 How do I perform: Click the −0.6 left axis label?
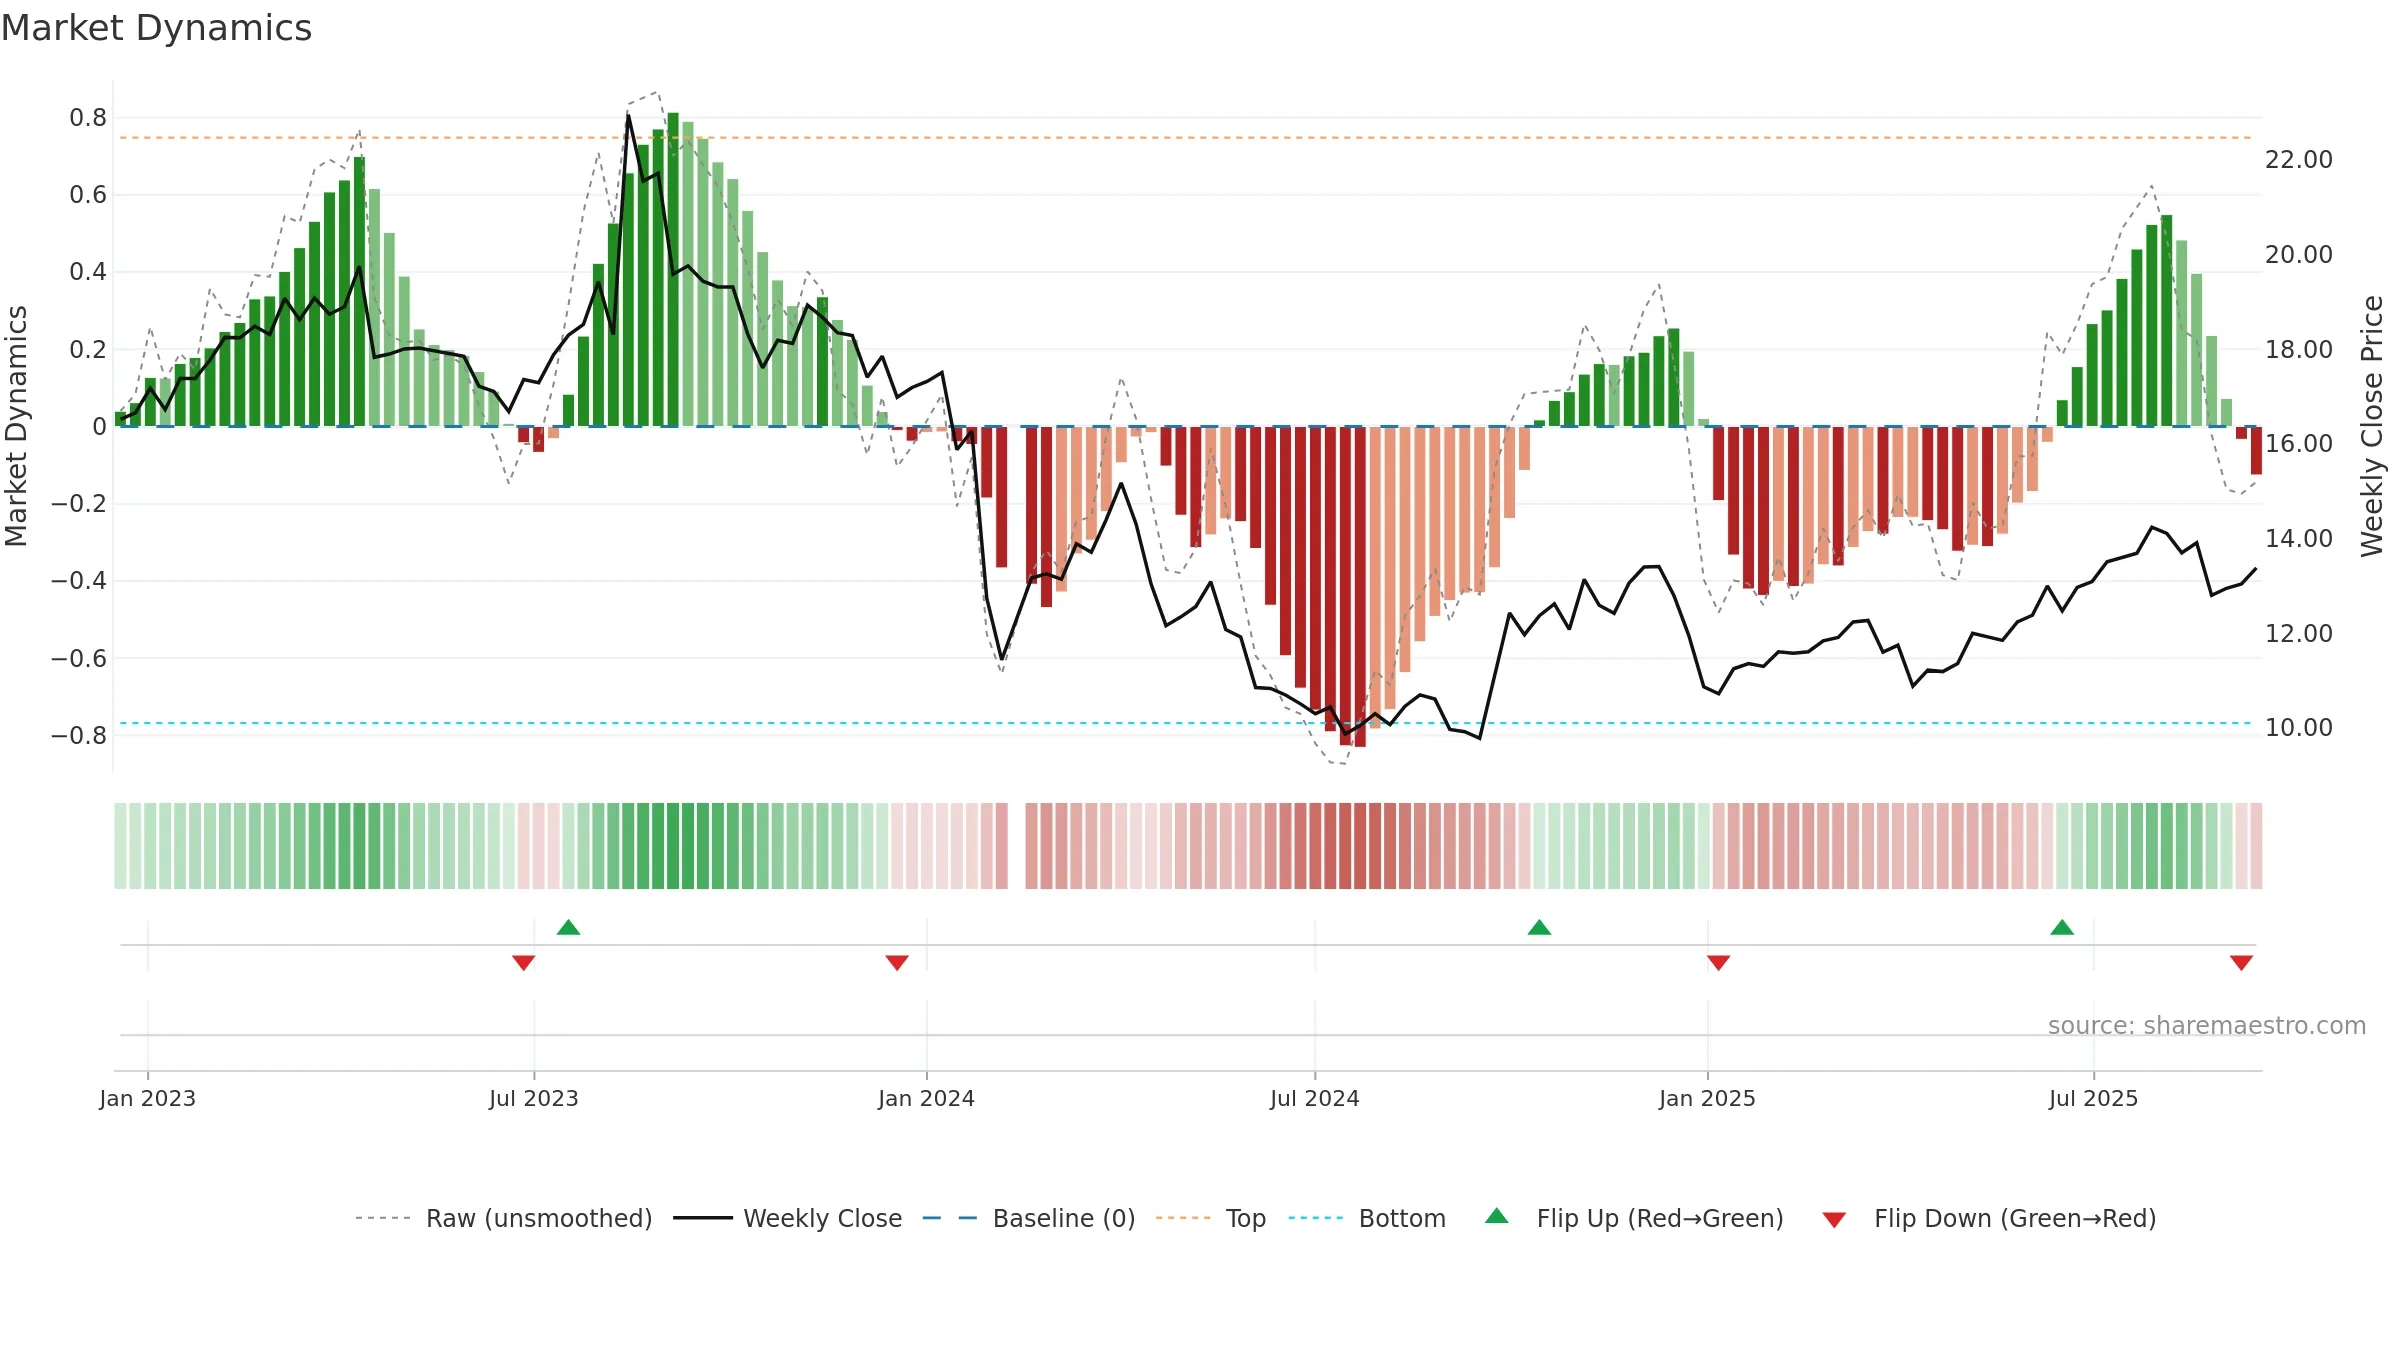pos(79,659)
